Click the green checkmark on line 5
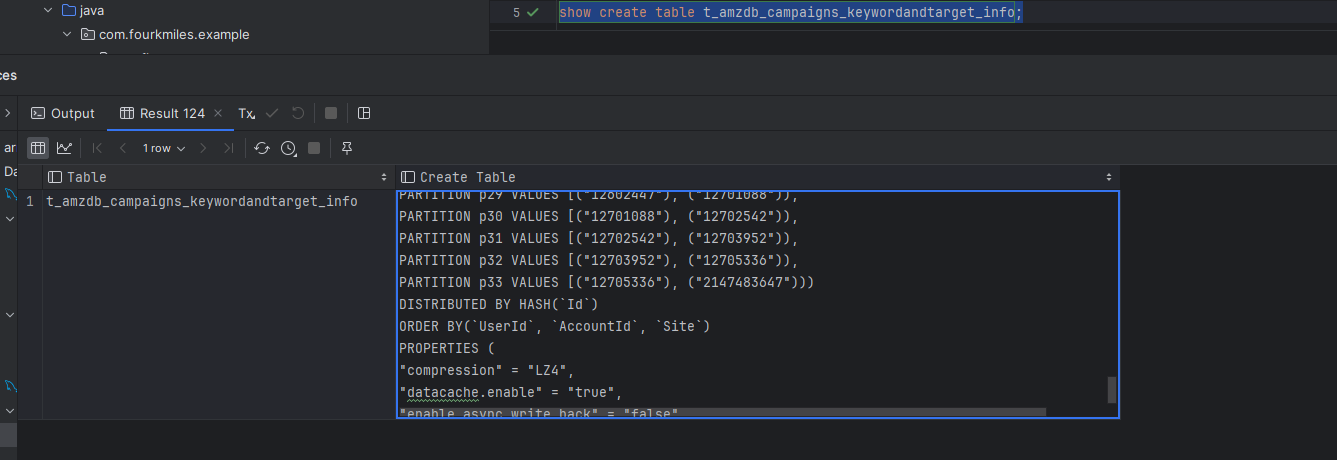1337x460 pixels. click(x=532, y=12)
